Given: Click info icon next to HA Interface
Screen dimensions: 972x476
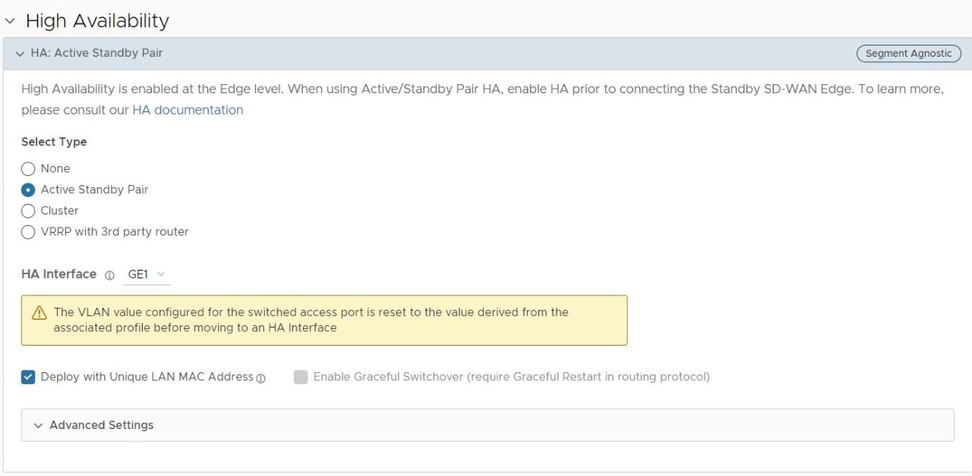Looking at the screenshot, I should pos(110,275).
